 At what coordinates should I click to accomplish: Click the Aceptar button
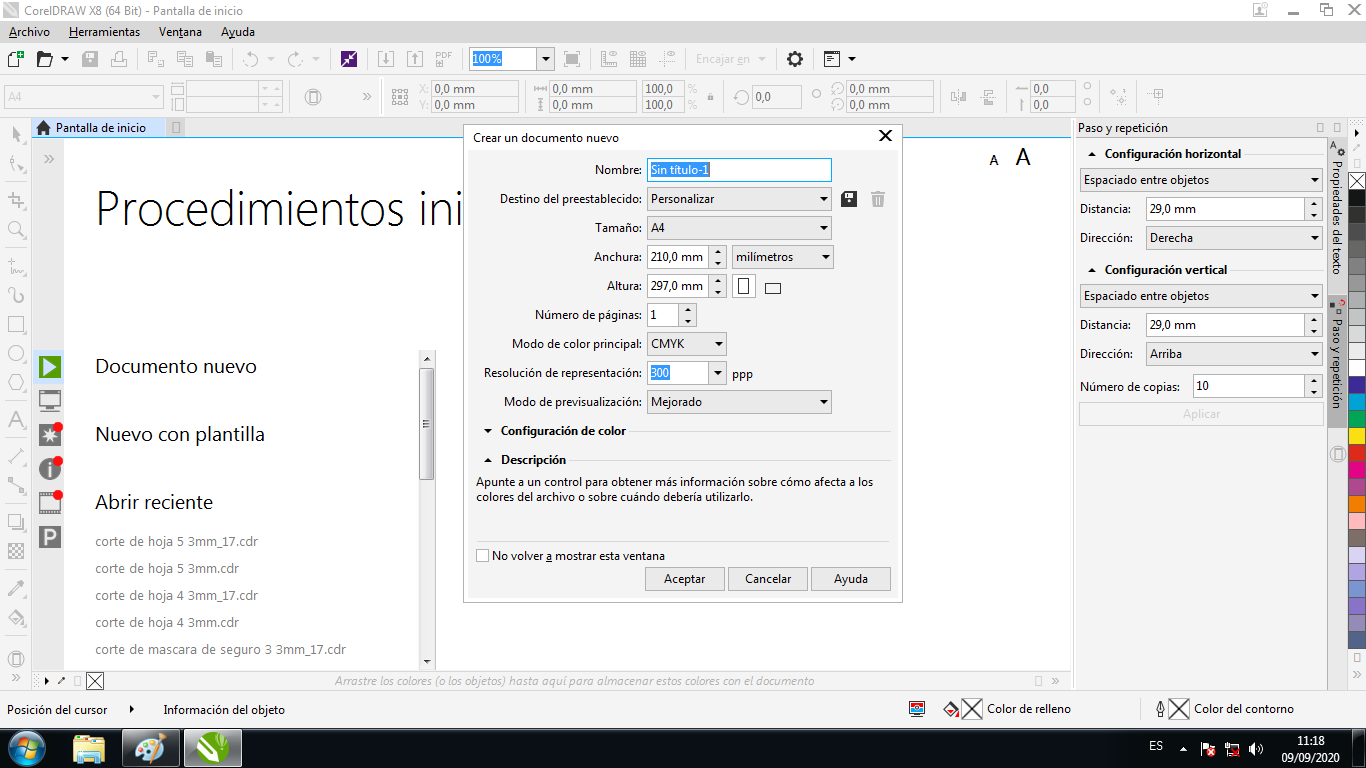685,579
